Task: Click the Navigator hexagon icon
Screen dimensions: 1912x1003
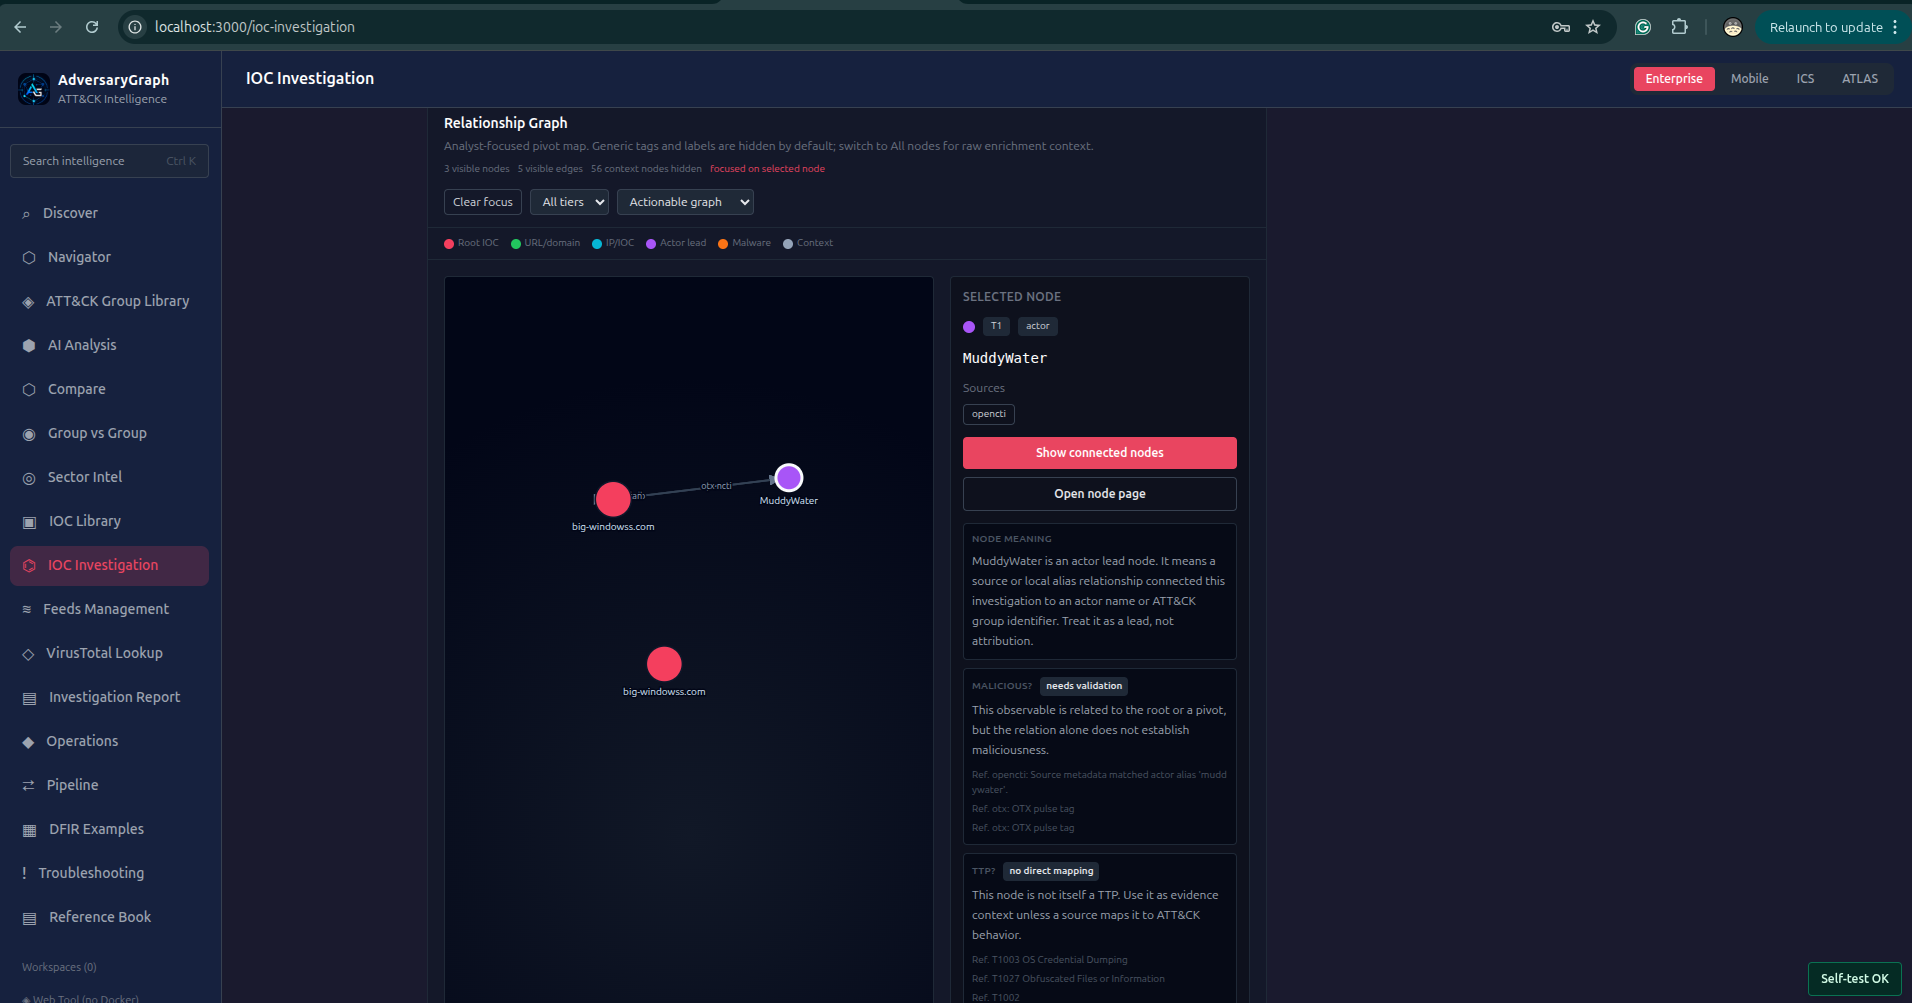Action: pos(29,258)
